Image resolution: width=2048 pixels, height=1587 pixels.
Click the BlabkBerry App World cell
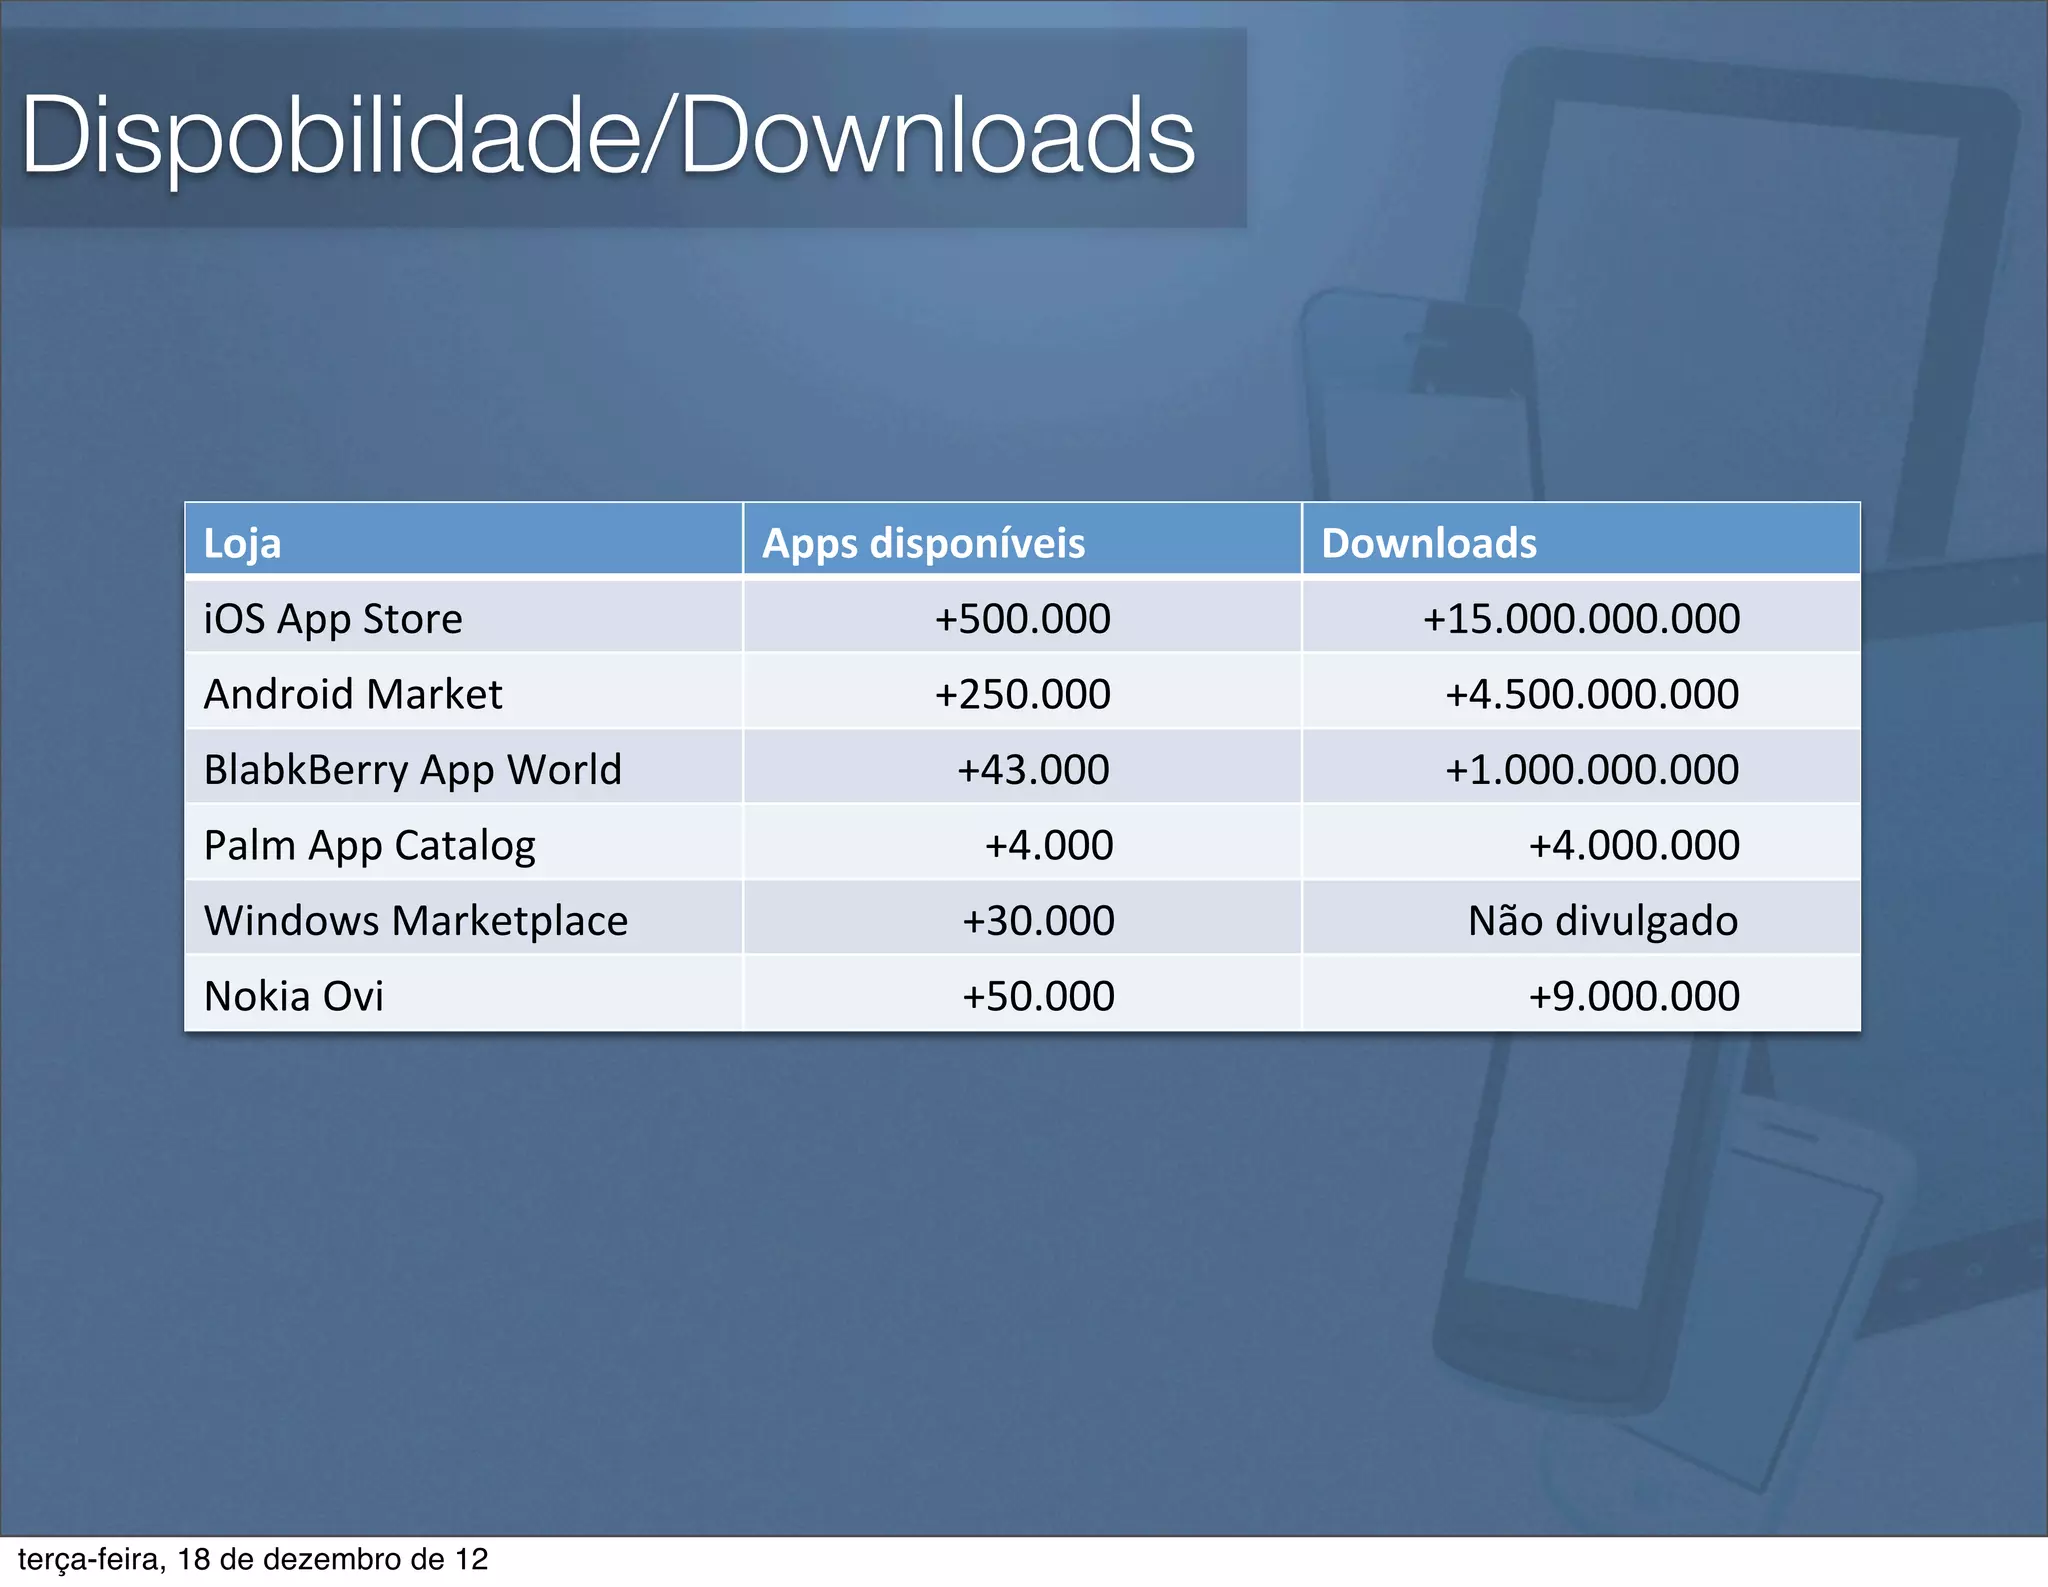coord(464,768)
